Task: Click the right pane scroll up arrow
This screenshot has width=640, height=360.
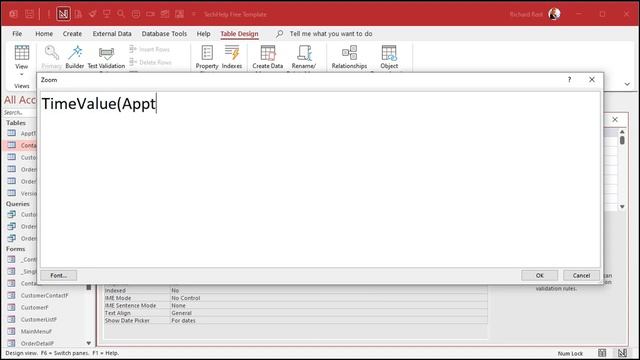Action: click(622, 132)
